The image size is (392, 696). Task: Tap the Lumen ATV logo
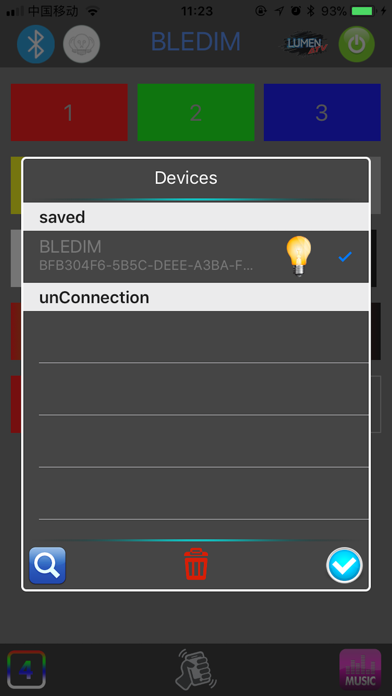tap(306, 44)
